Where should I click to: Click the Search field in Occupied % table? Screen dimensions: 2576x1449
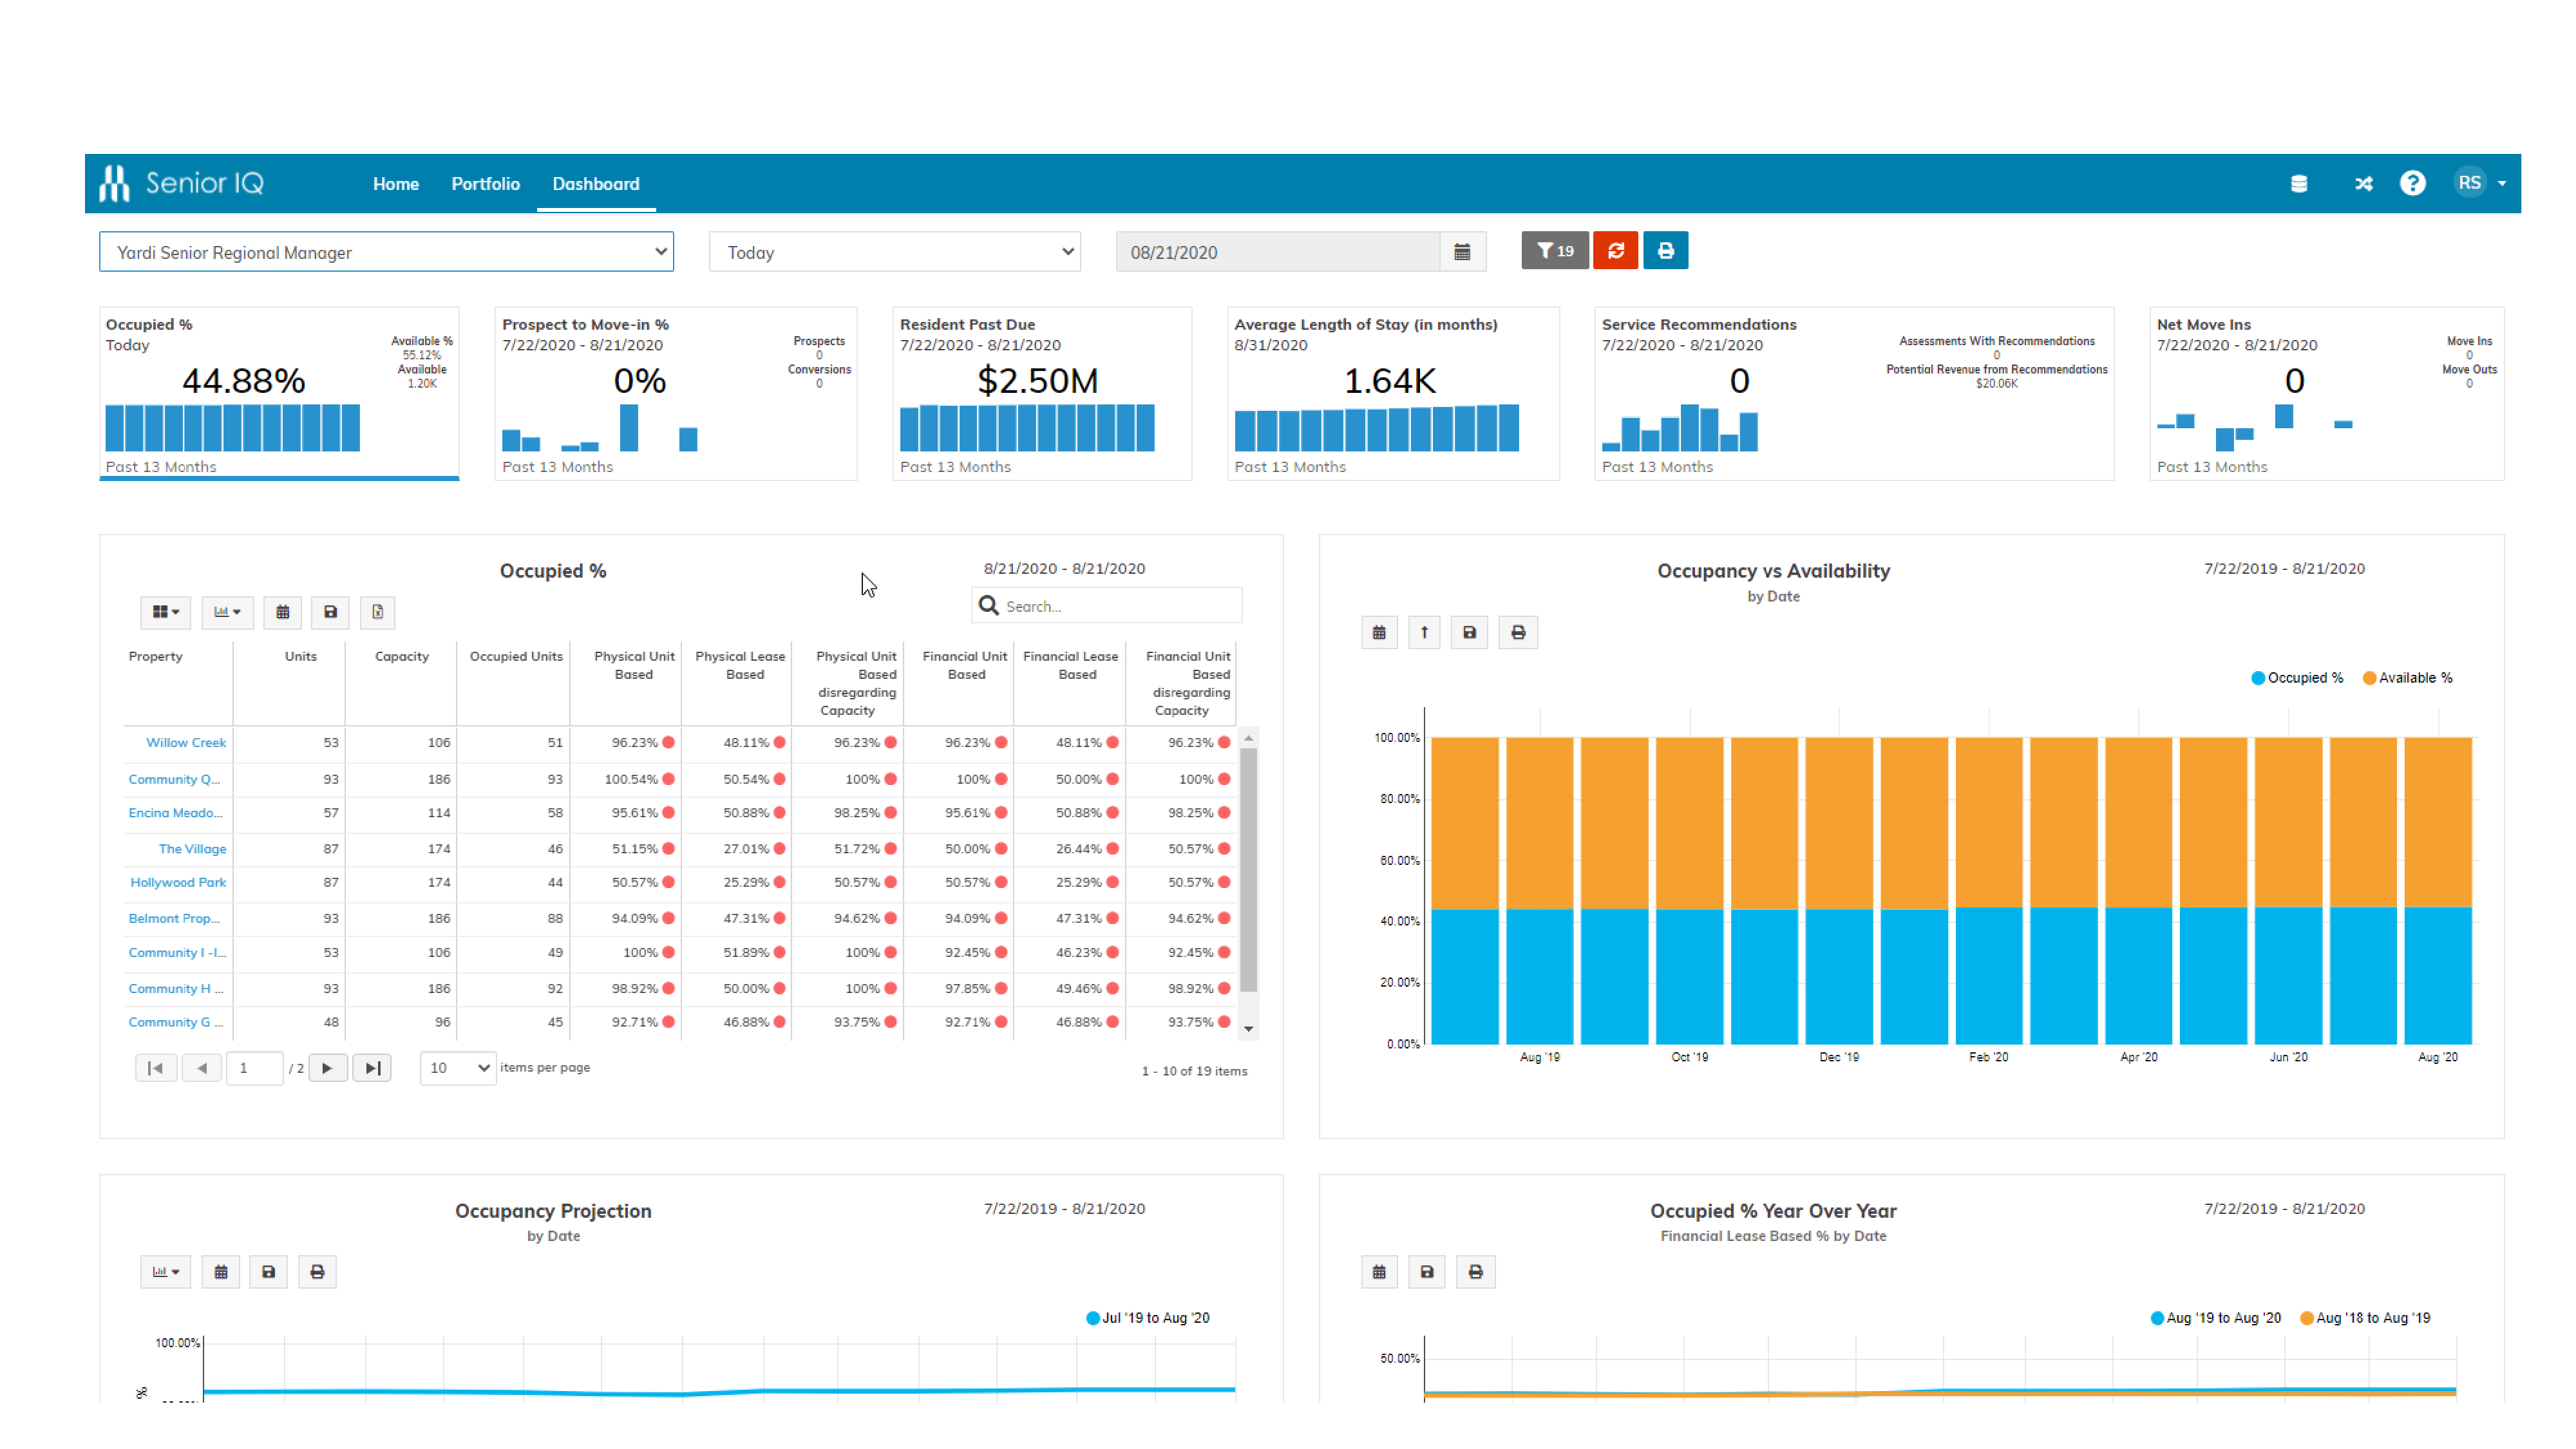point(1107,606)
